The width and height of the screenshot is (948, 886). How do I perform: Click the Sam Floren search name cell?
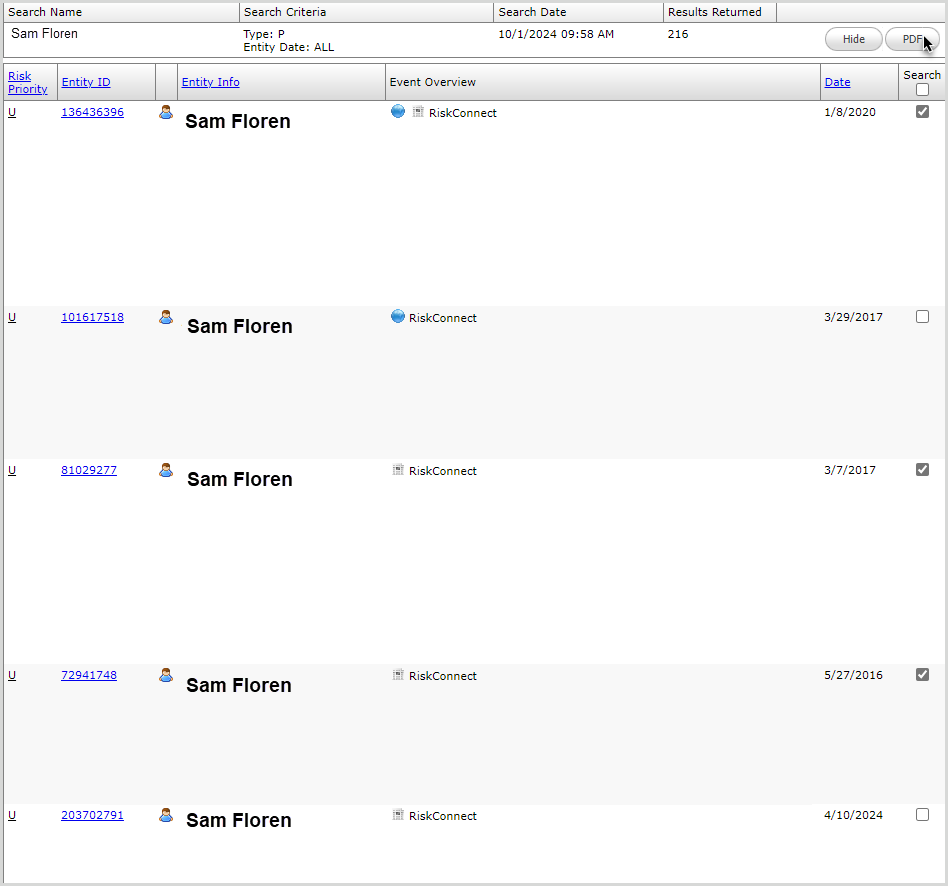tap(44, 33)
